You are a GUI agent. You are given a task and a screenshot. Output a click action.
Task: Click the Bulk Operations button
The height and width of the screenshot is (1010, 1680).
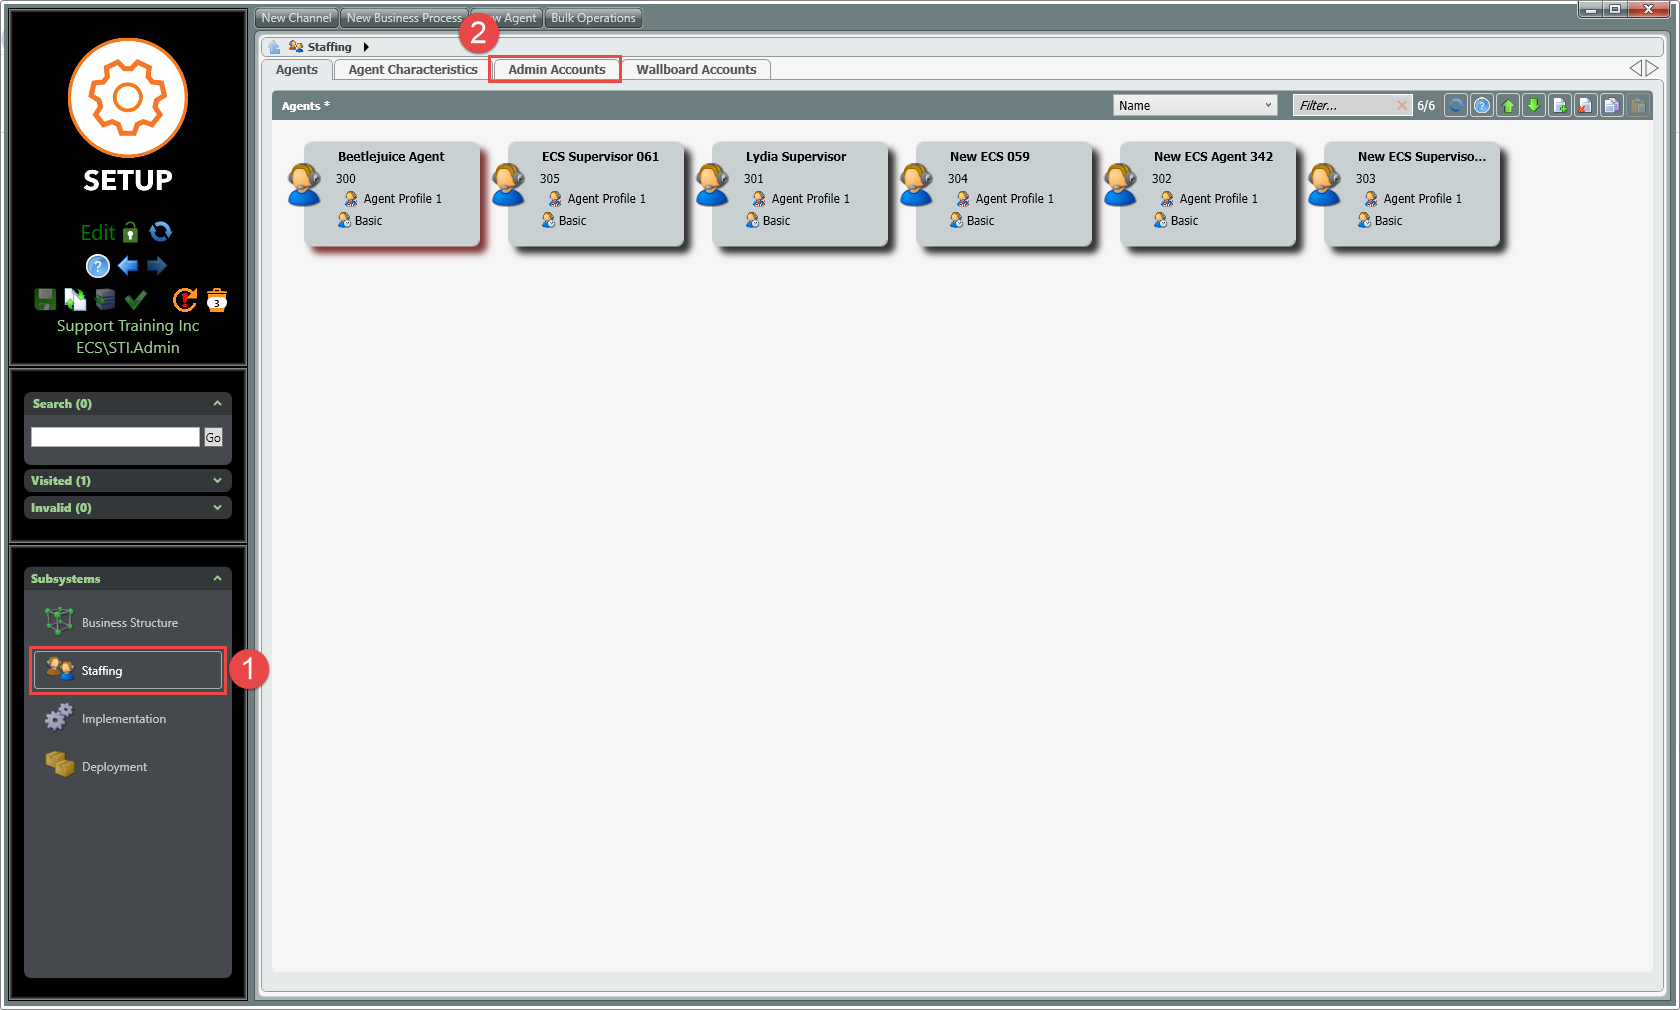[x=593, y=18]
